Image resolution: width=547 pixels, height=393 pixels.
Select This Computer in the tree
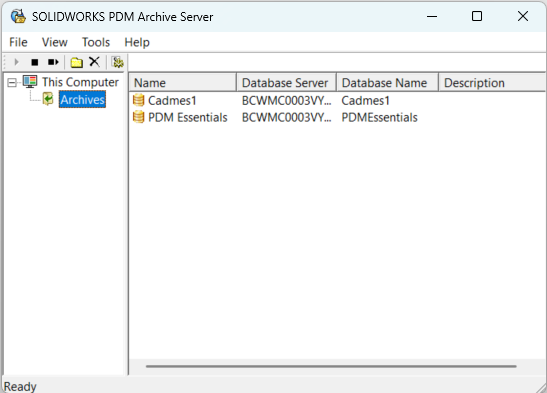point(81,82)
